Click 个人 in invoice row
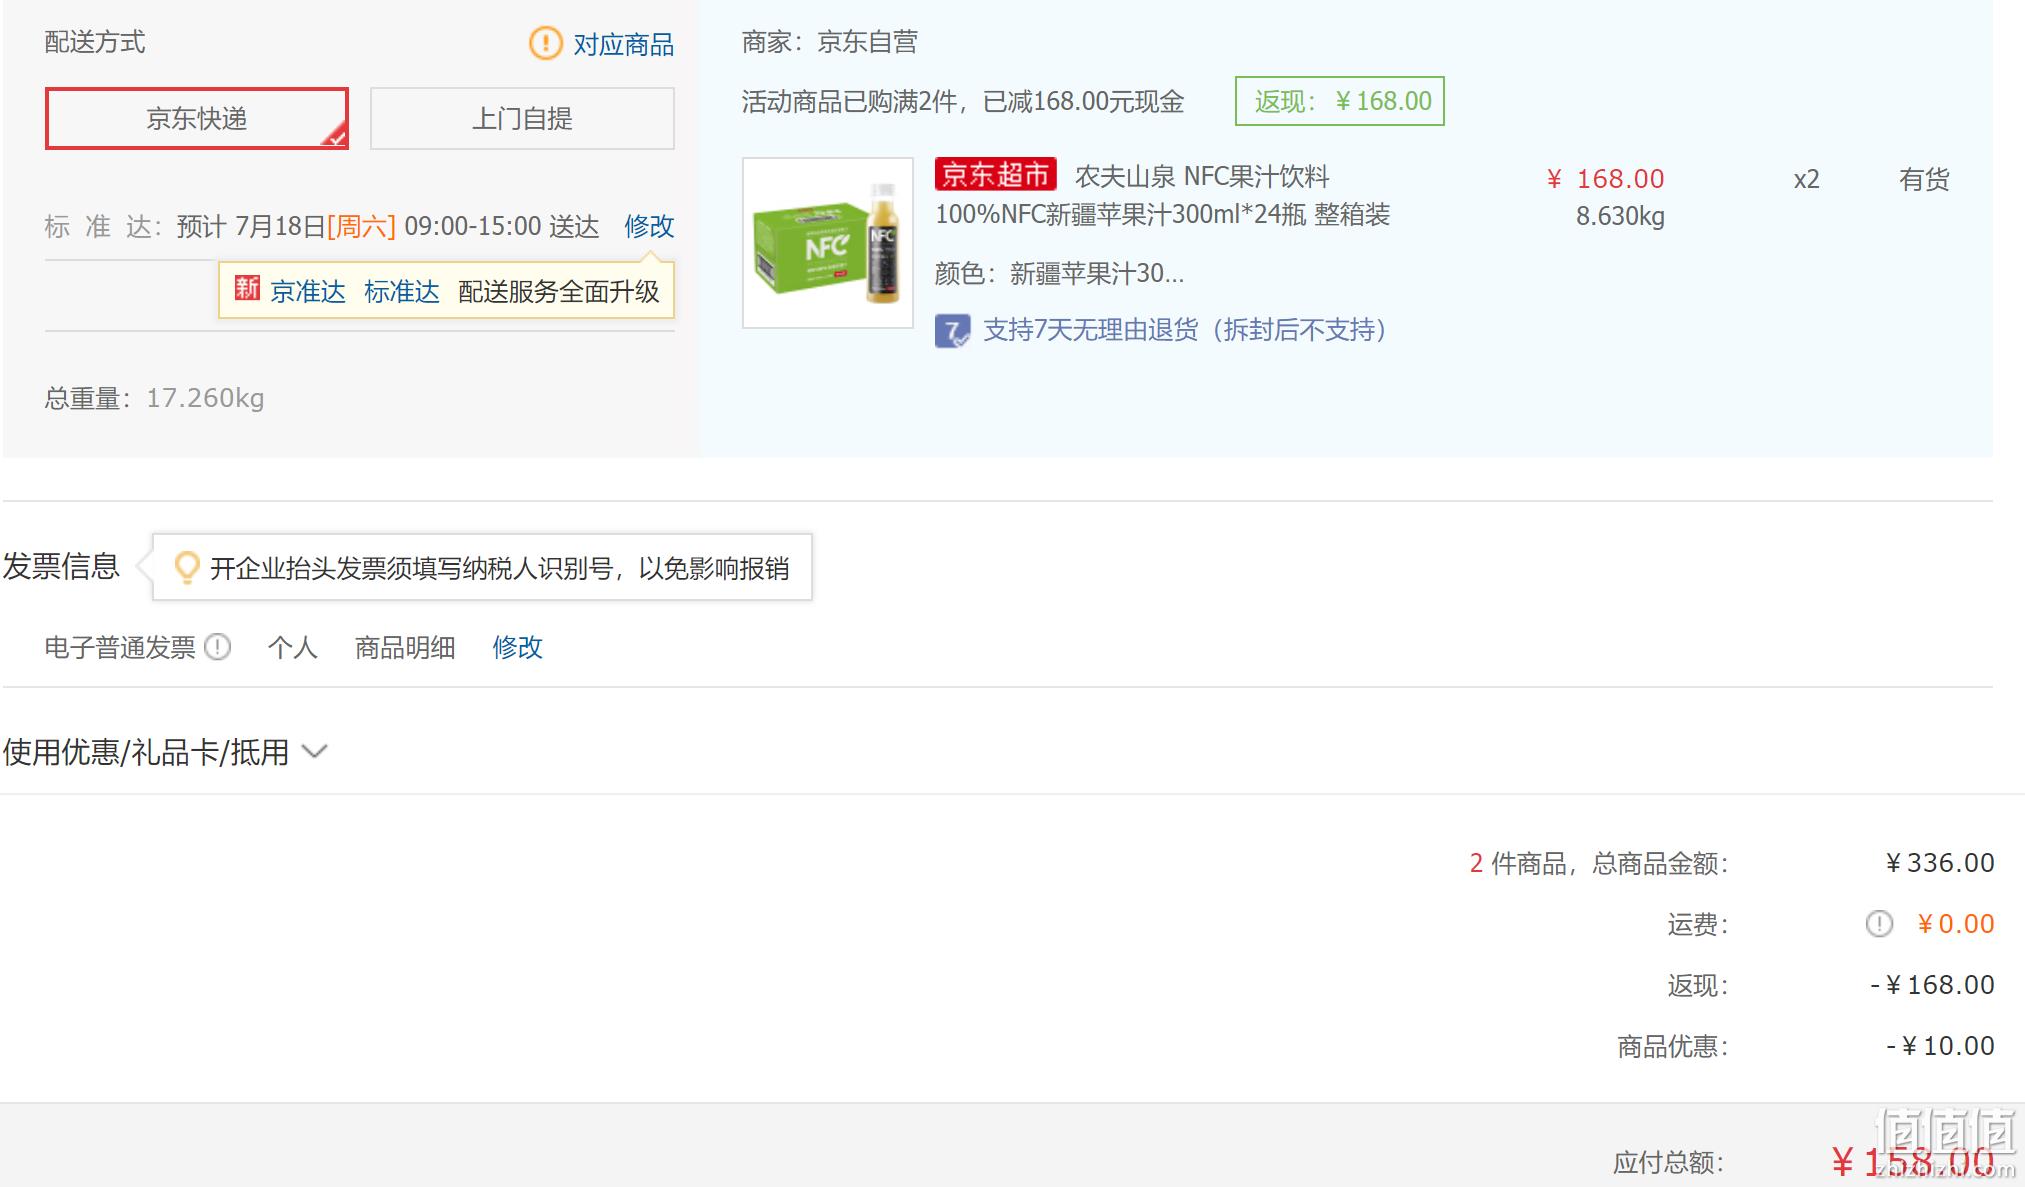Image resolution: width=2025 pixels, height=1187 pixels. [x=292, y=647]
